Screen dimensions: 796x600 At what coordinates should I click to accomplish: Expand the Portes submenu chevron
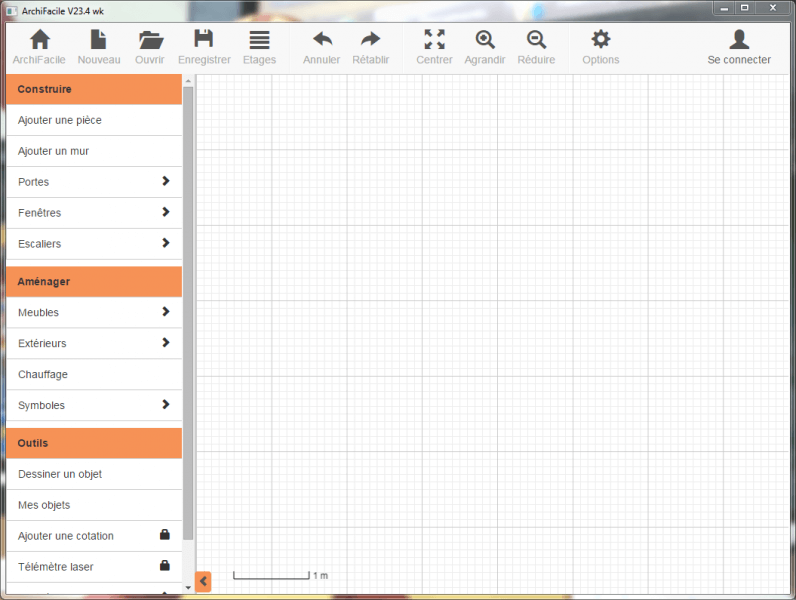165,181
